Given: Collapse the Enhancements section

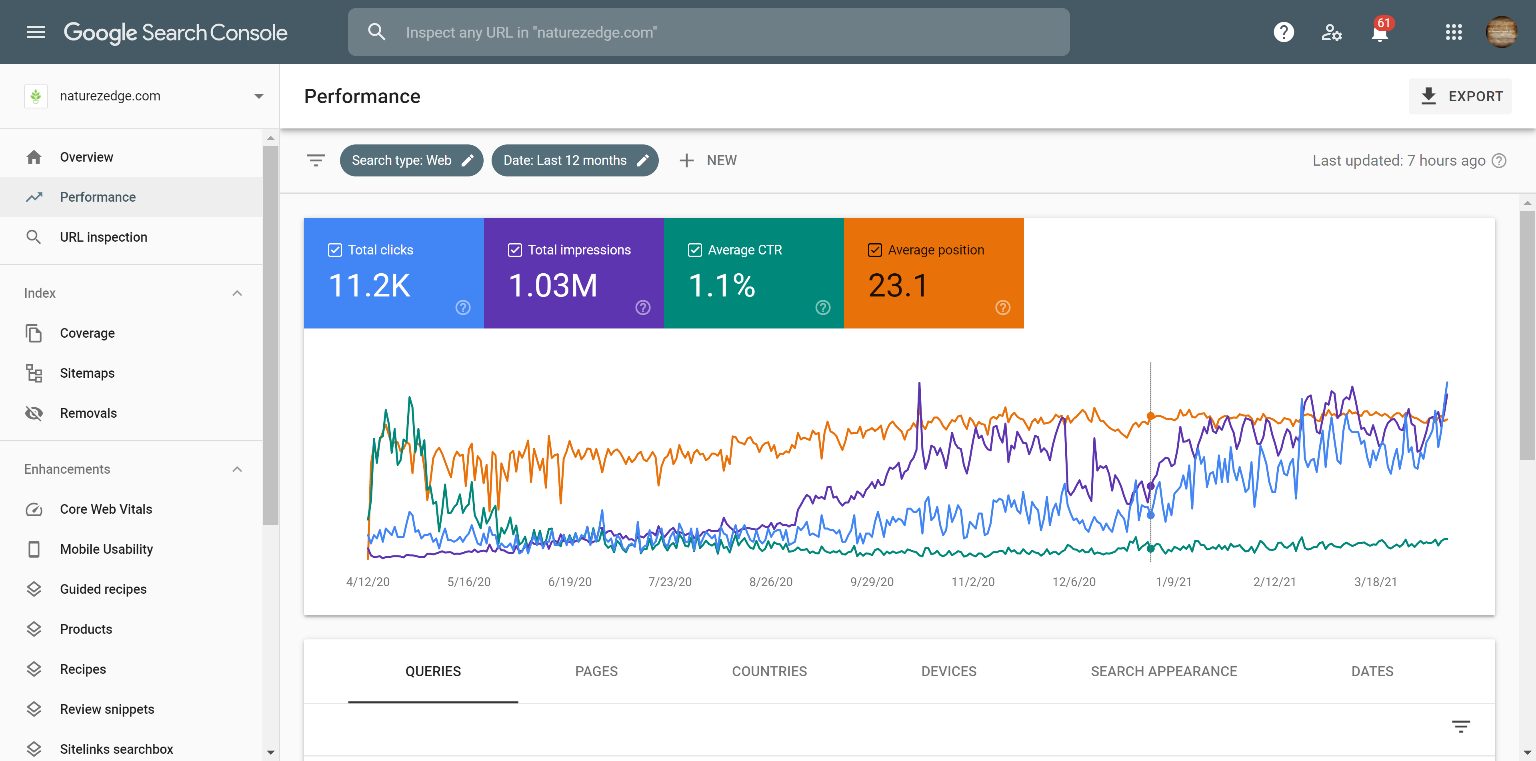Looking at the screenshot, I should 237,469.
